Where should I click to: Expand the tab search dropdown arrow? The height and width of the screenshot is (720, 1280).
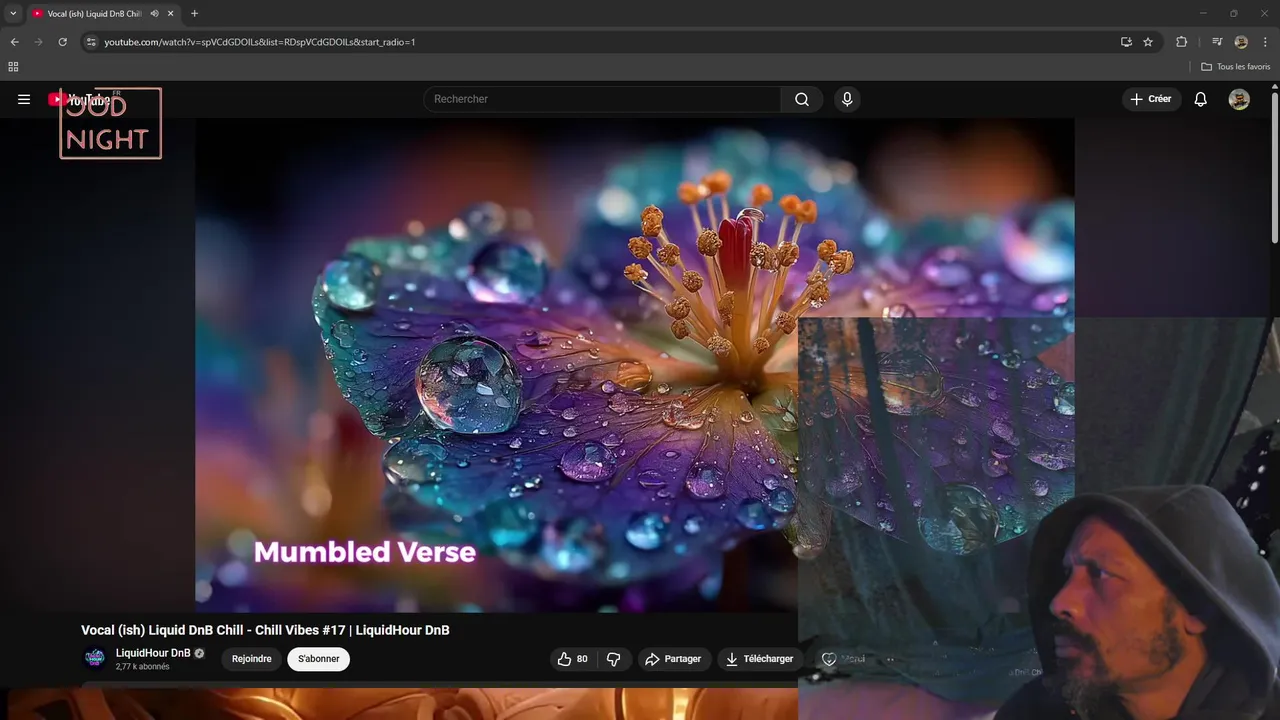click(13, 14)
